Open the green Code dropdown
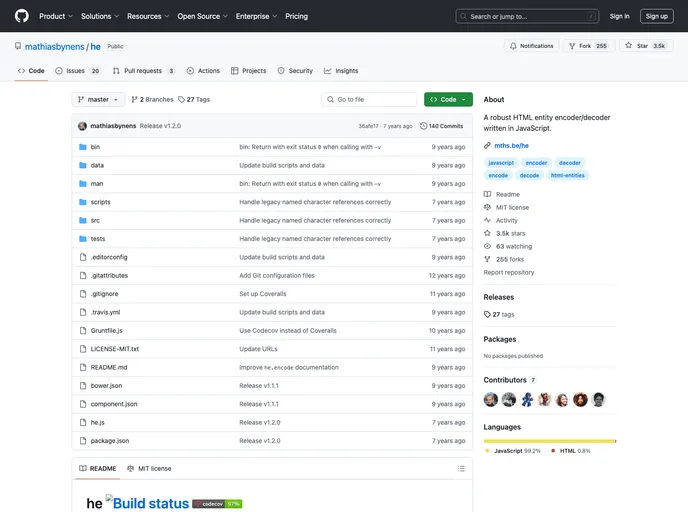The height and width of the screenshot is (512, 688). pos(448,100)
